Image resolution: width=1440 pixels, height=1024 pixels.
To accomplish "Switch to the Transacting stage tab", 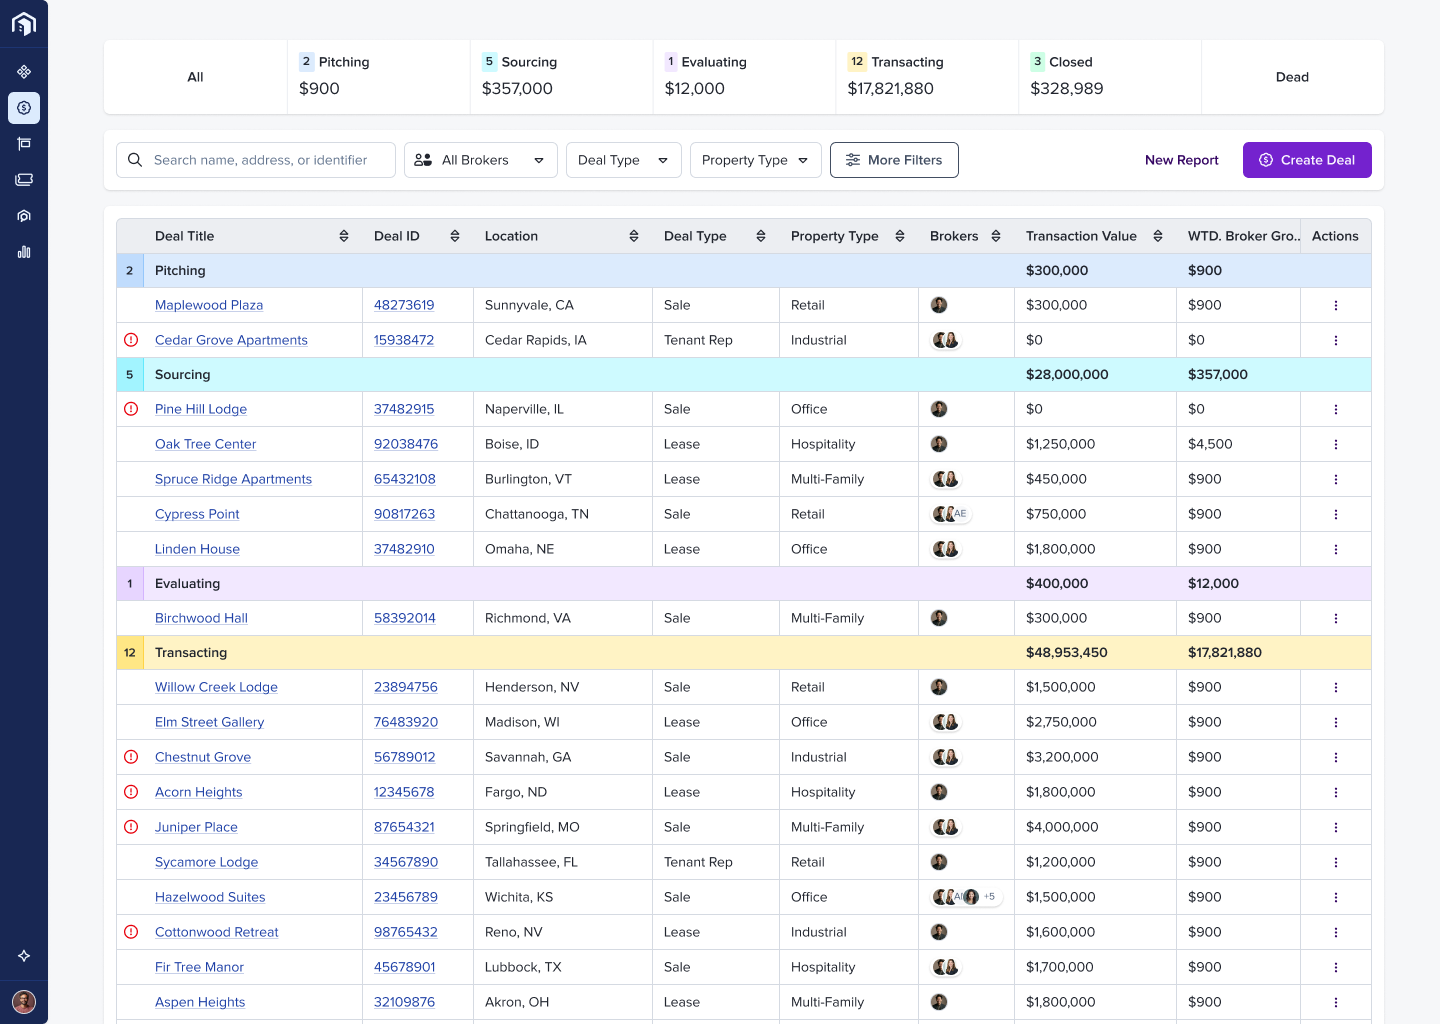I will pos(927,77).
